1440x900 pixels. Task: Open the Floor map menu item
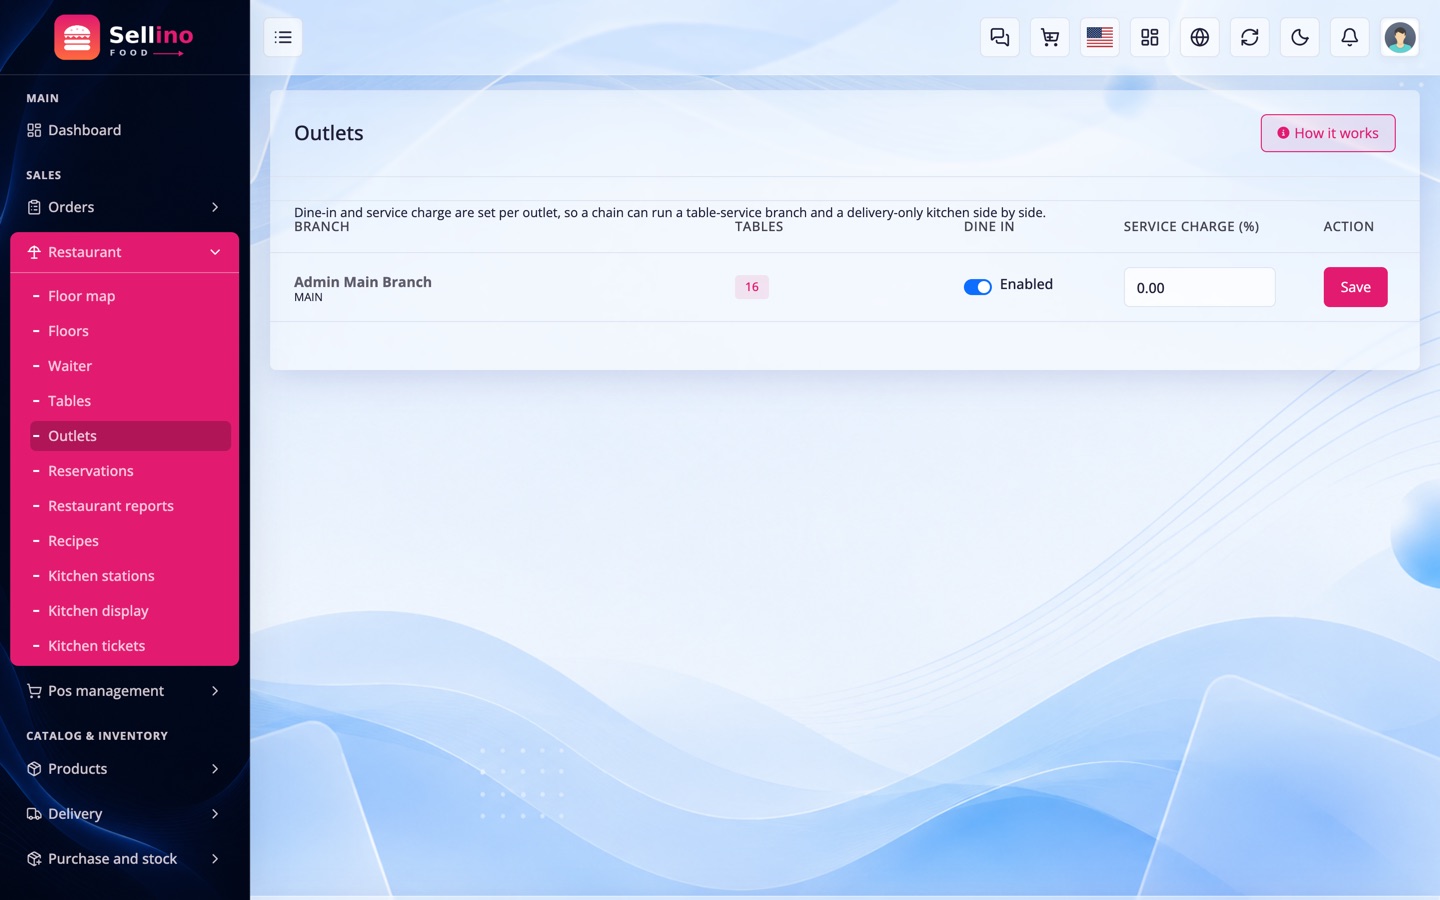130,296
